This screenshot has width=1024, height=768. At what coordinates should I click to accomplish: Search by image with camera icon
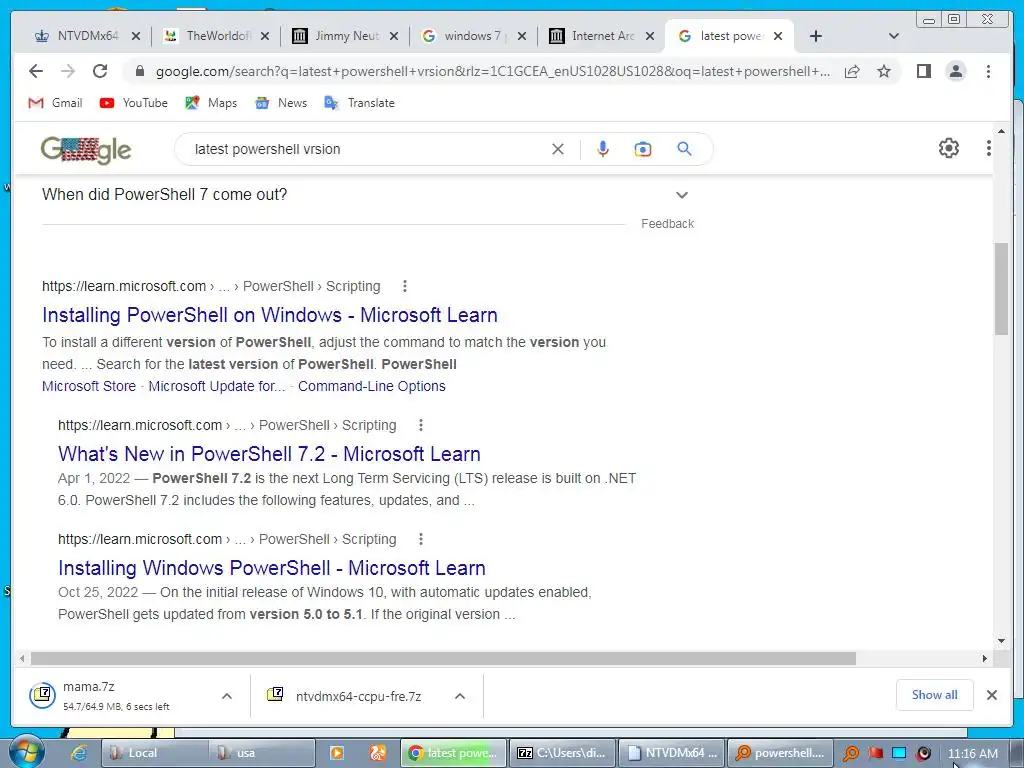[643, 149]
